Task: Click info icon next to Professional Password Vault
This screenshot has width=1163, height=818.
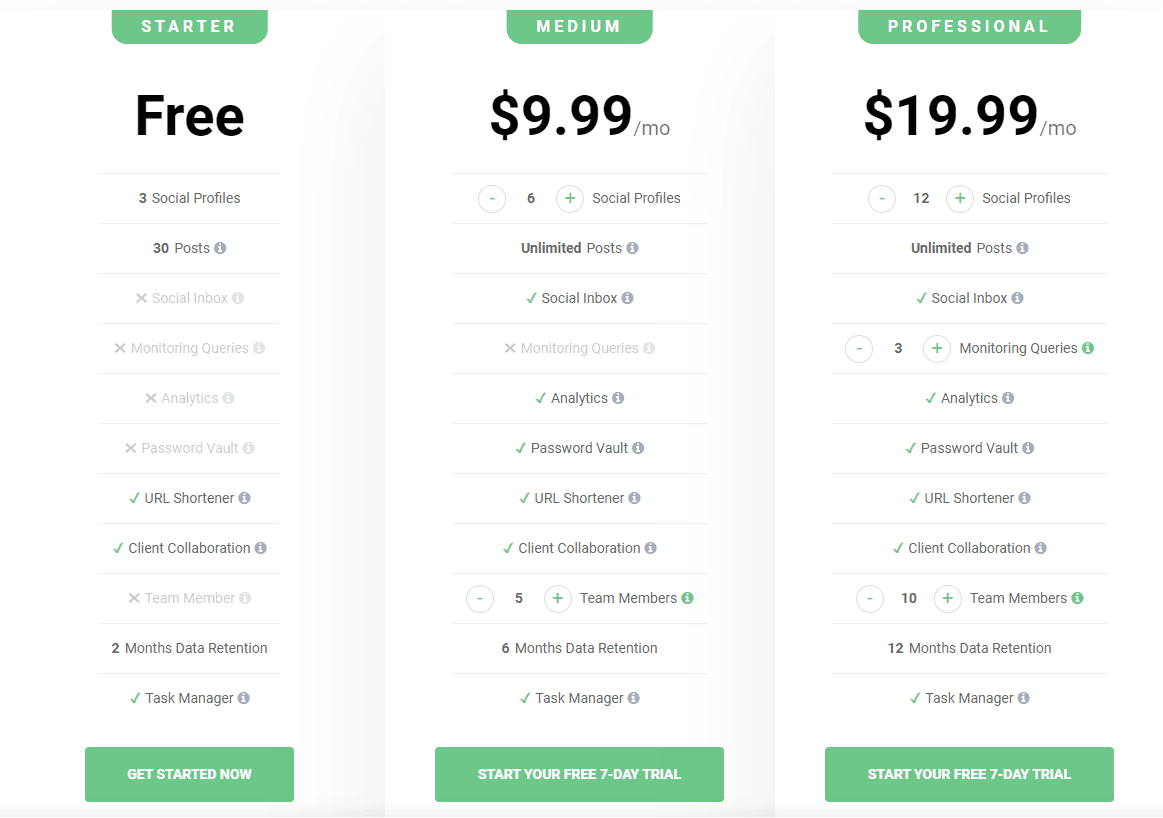Action: [x=1028, y=448]
